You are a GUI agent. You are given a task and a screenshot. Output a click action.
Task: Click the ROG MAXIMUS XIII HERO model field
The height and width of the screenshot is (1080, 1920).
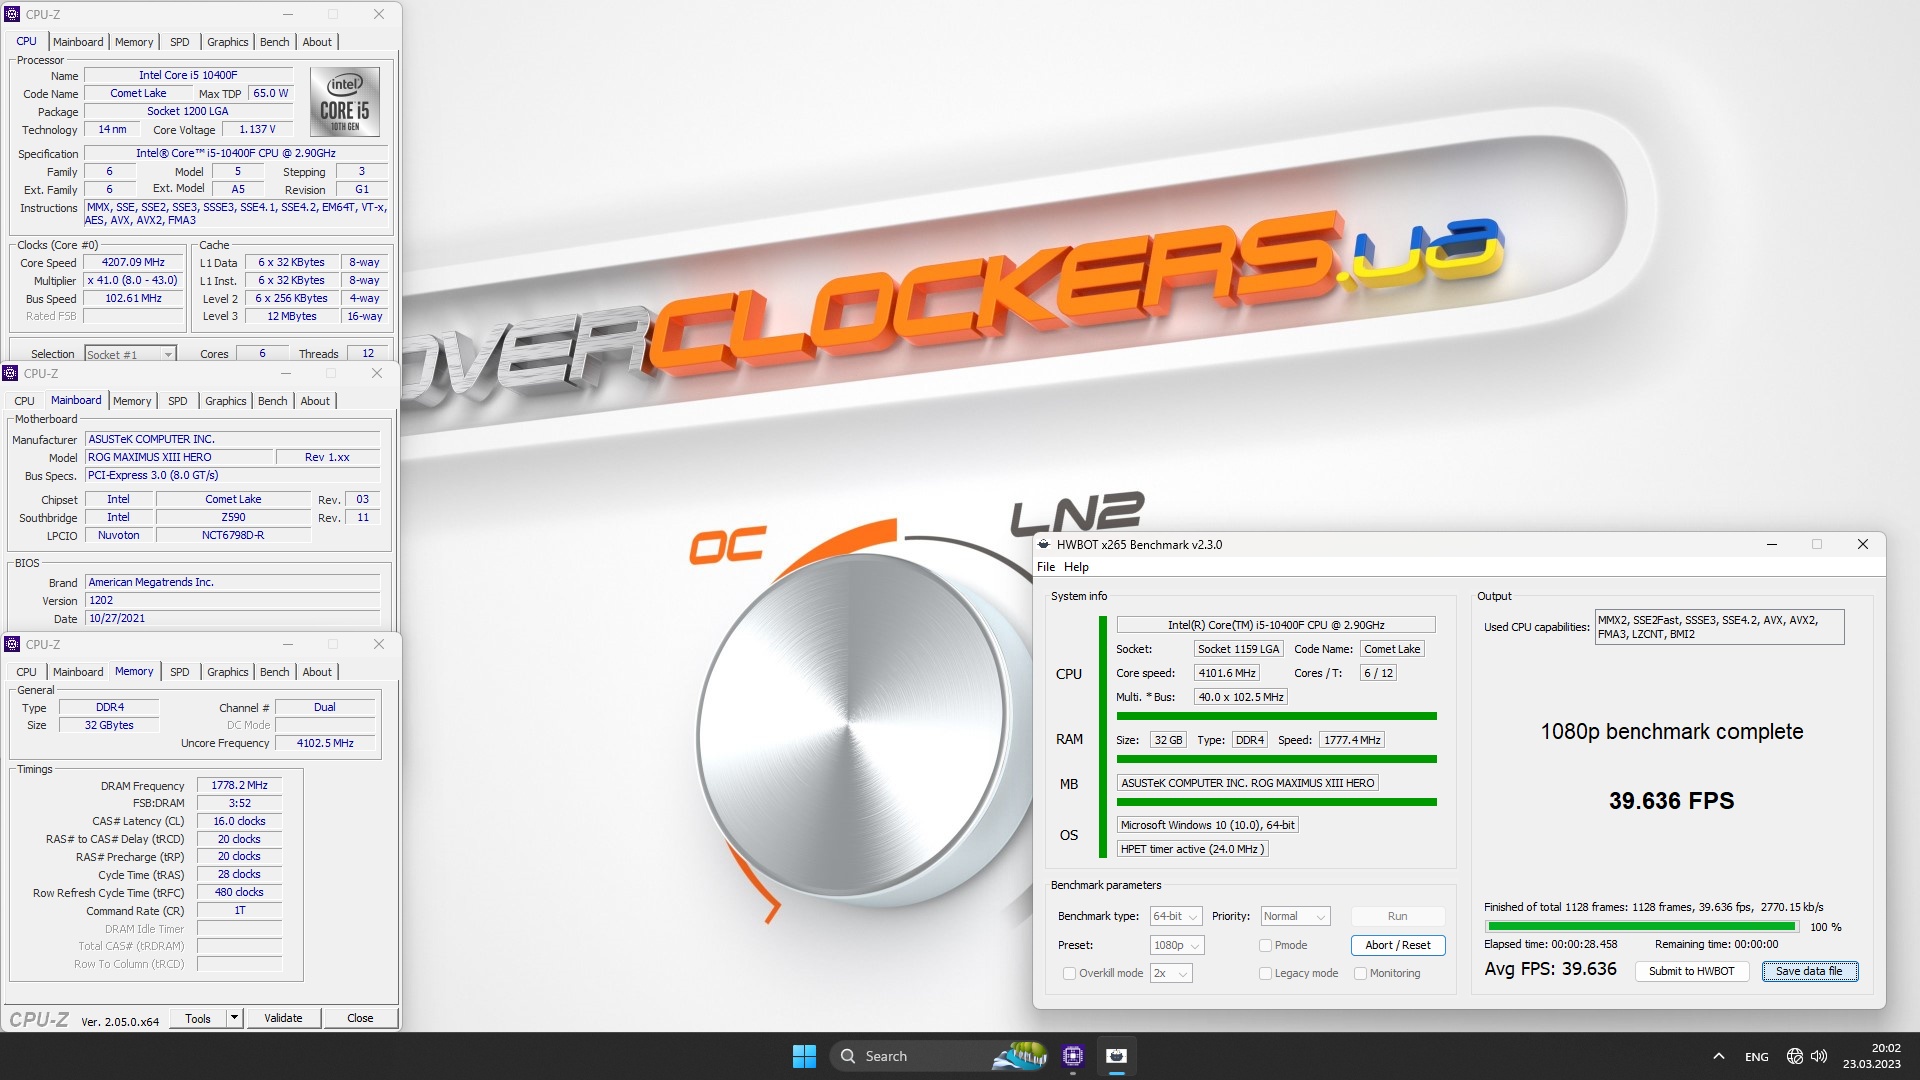180,457
